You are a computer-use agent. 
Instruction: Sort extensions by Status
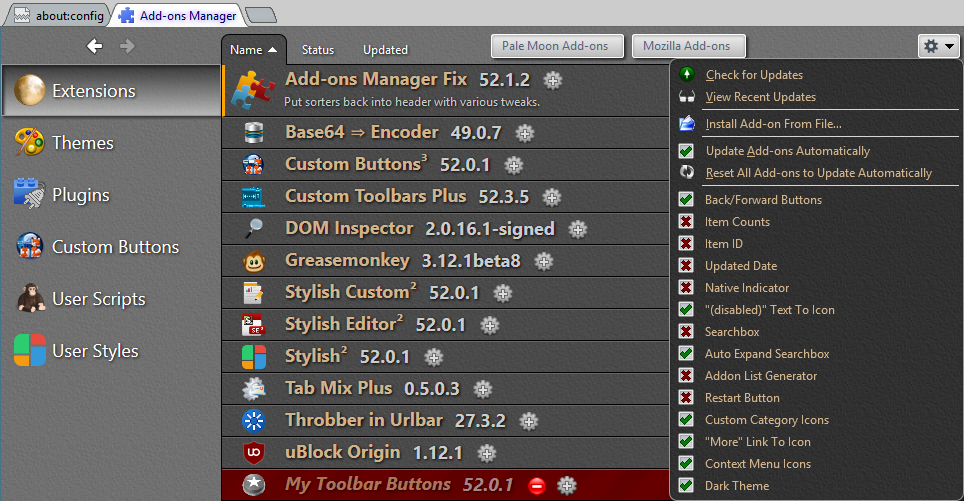[318, 50]
